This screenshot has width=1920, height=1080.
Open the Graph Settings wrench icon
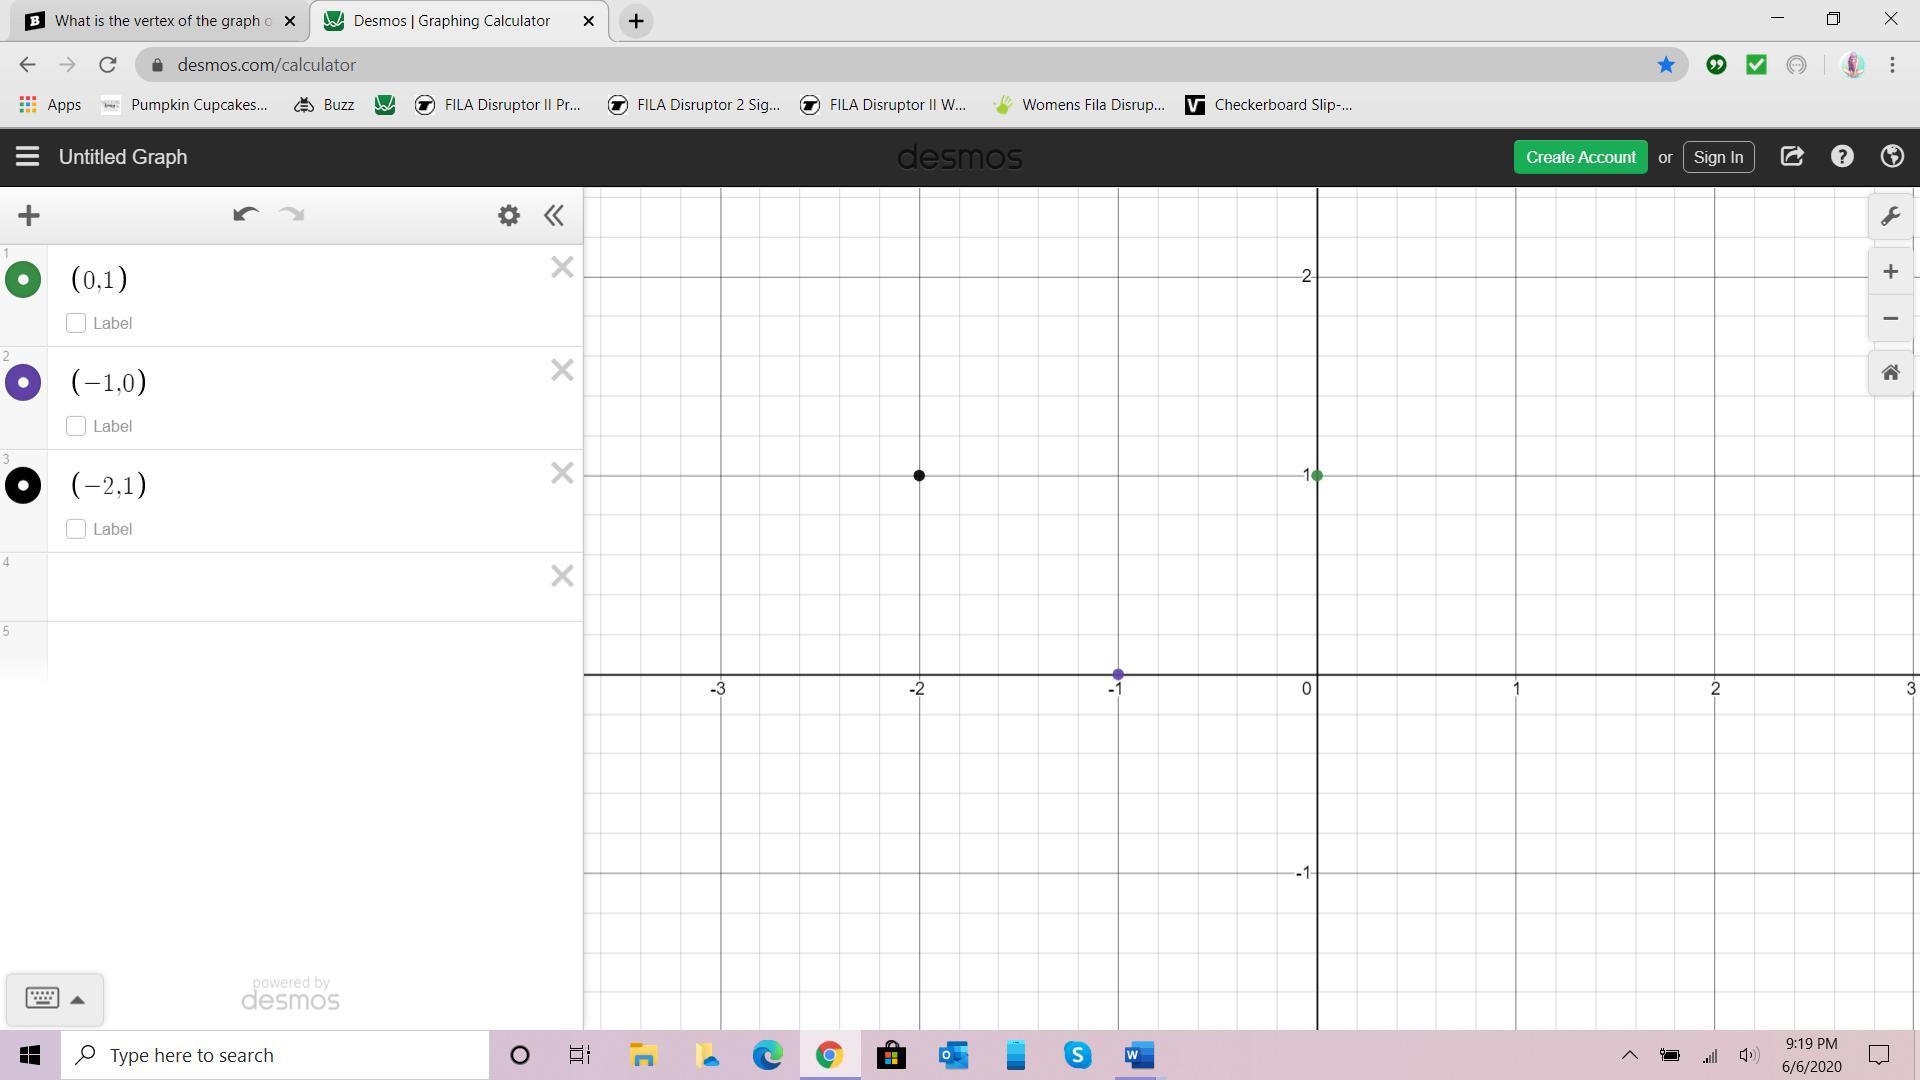[1890, 217]
